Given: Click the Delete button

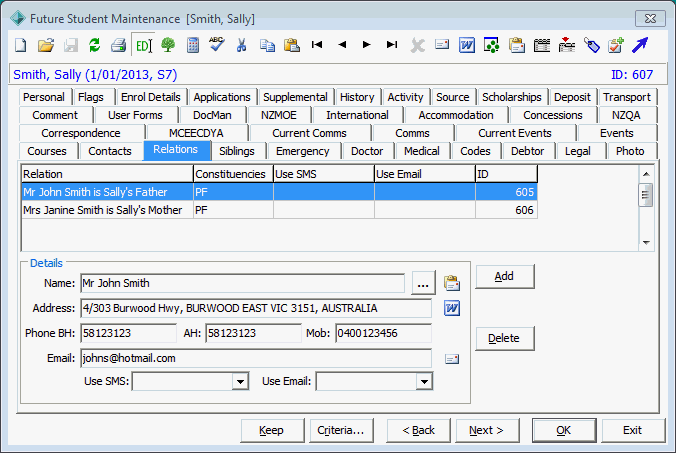Looking at the screenshot, I should point(504,338).
